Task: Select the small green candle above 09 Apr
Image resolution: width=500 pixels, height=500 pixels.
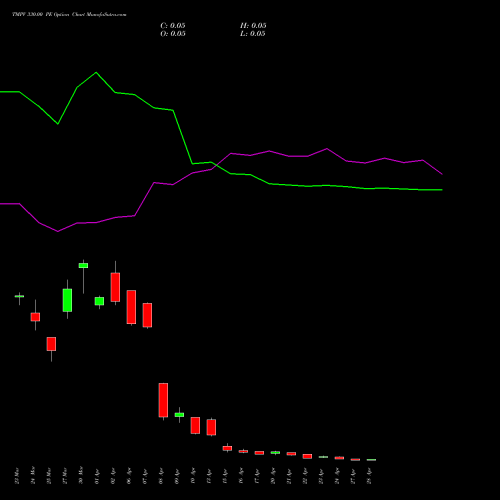Action: [179, 415]
